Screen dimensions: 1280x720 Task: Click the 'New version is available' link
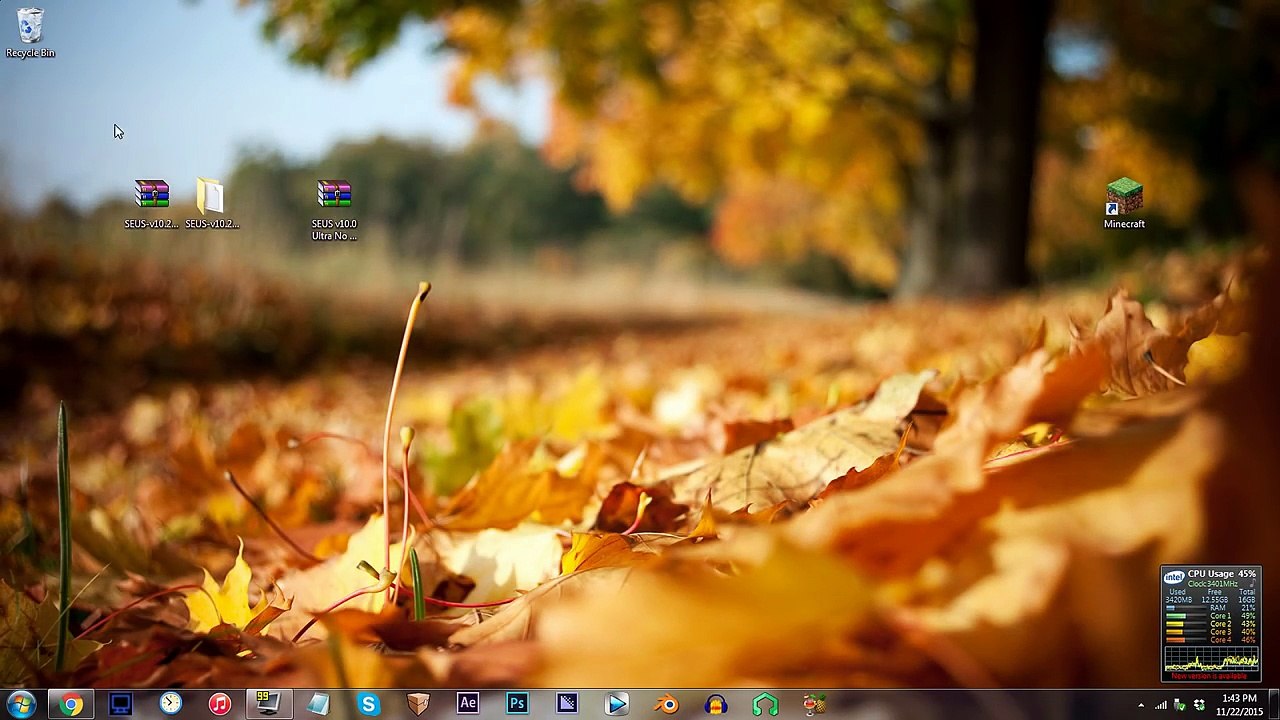click(x=1210, y=676)
